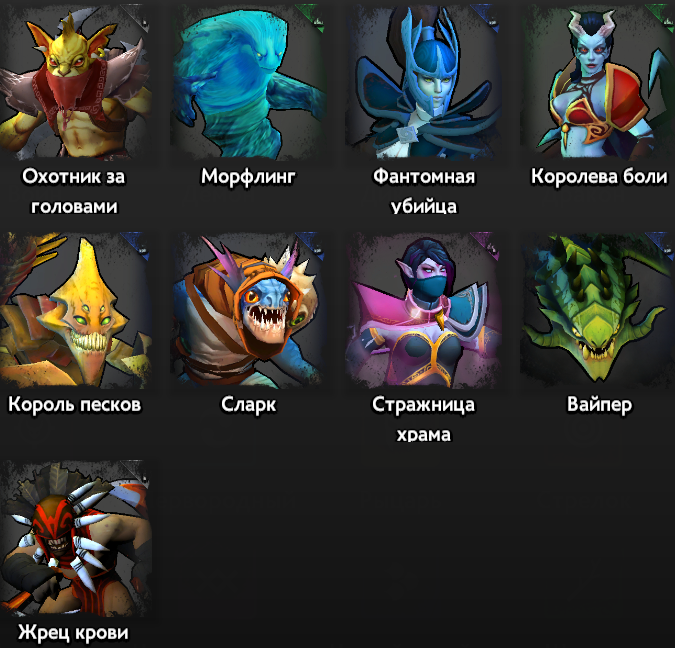Click the 'Сларк' name label
This screenshot has height=648, width=675.
coord(248,405)
